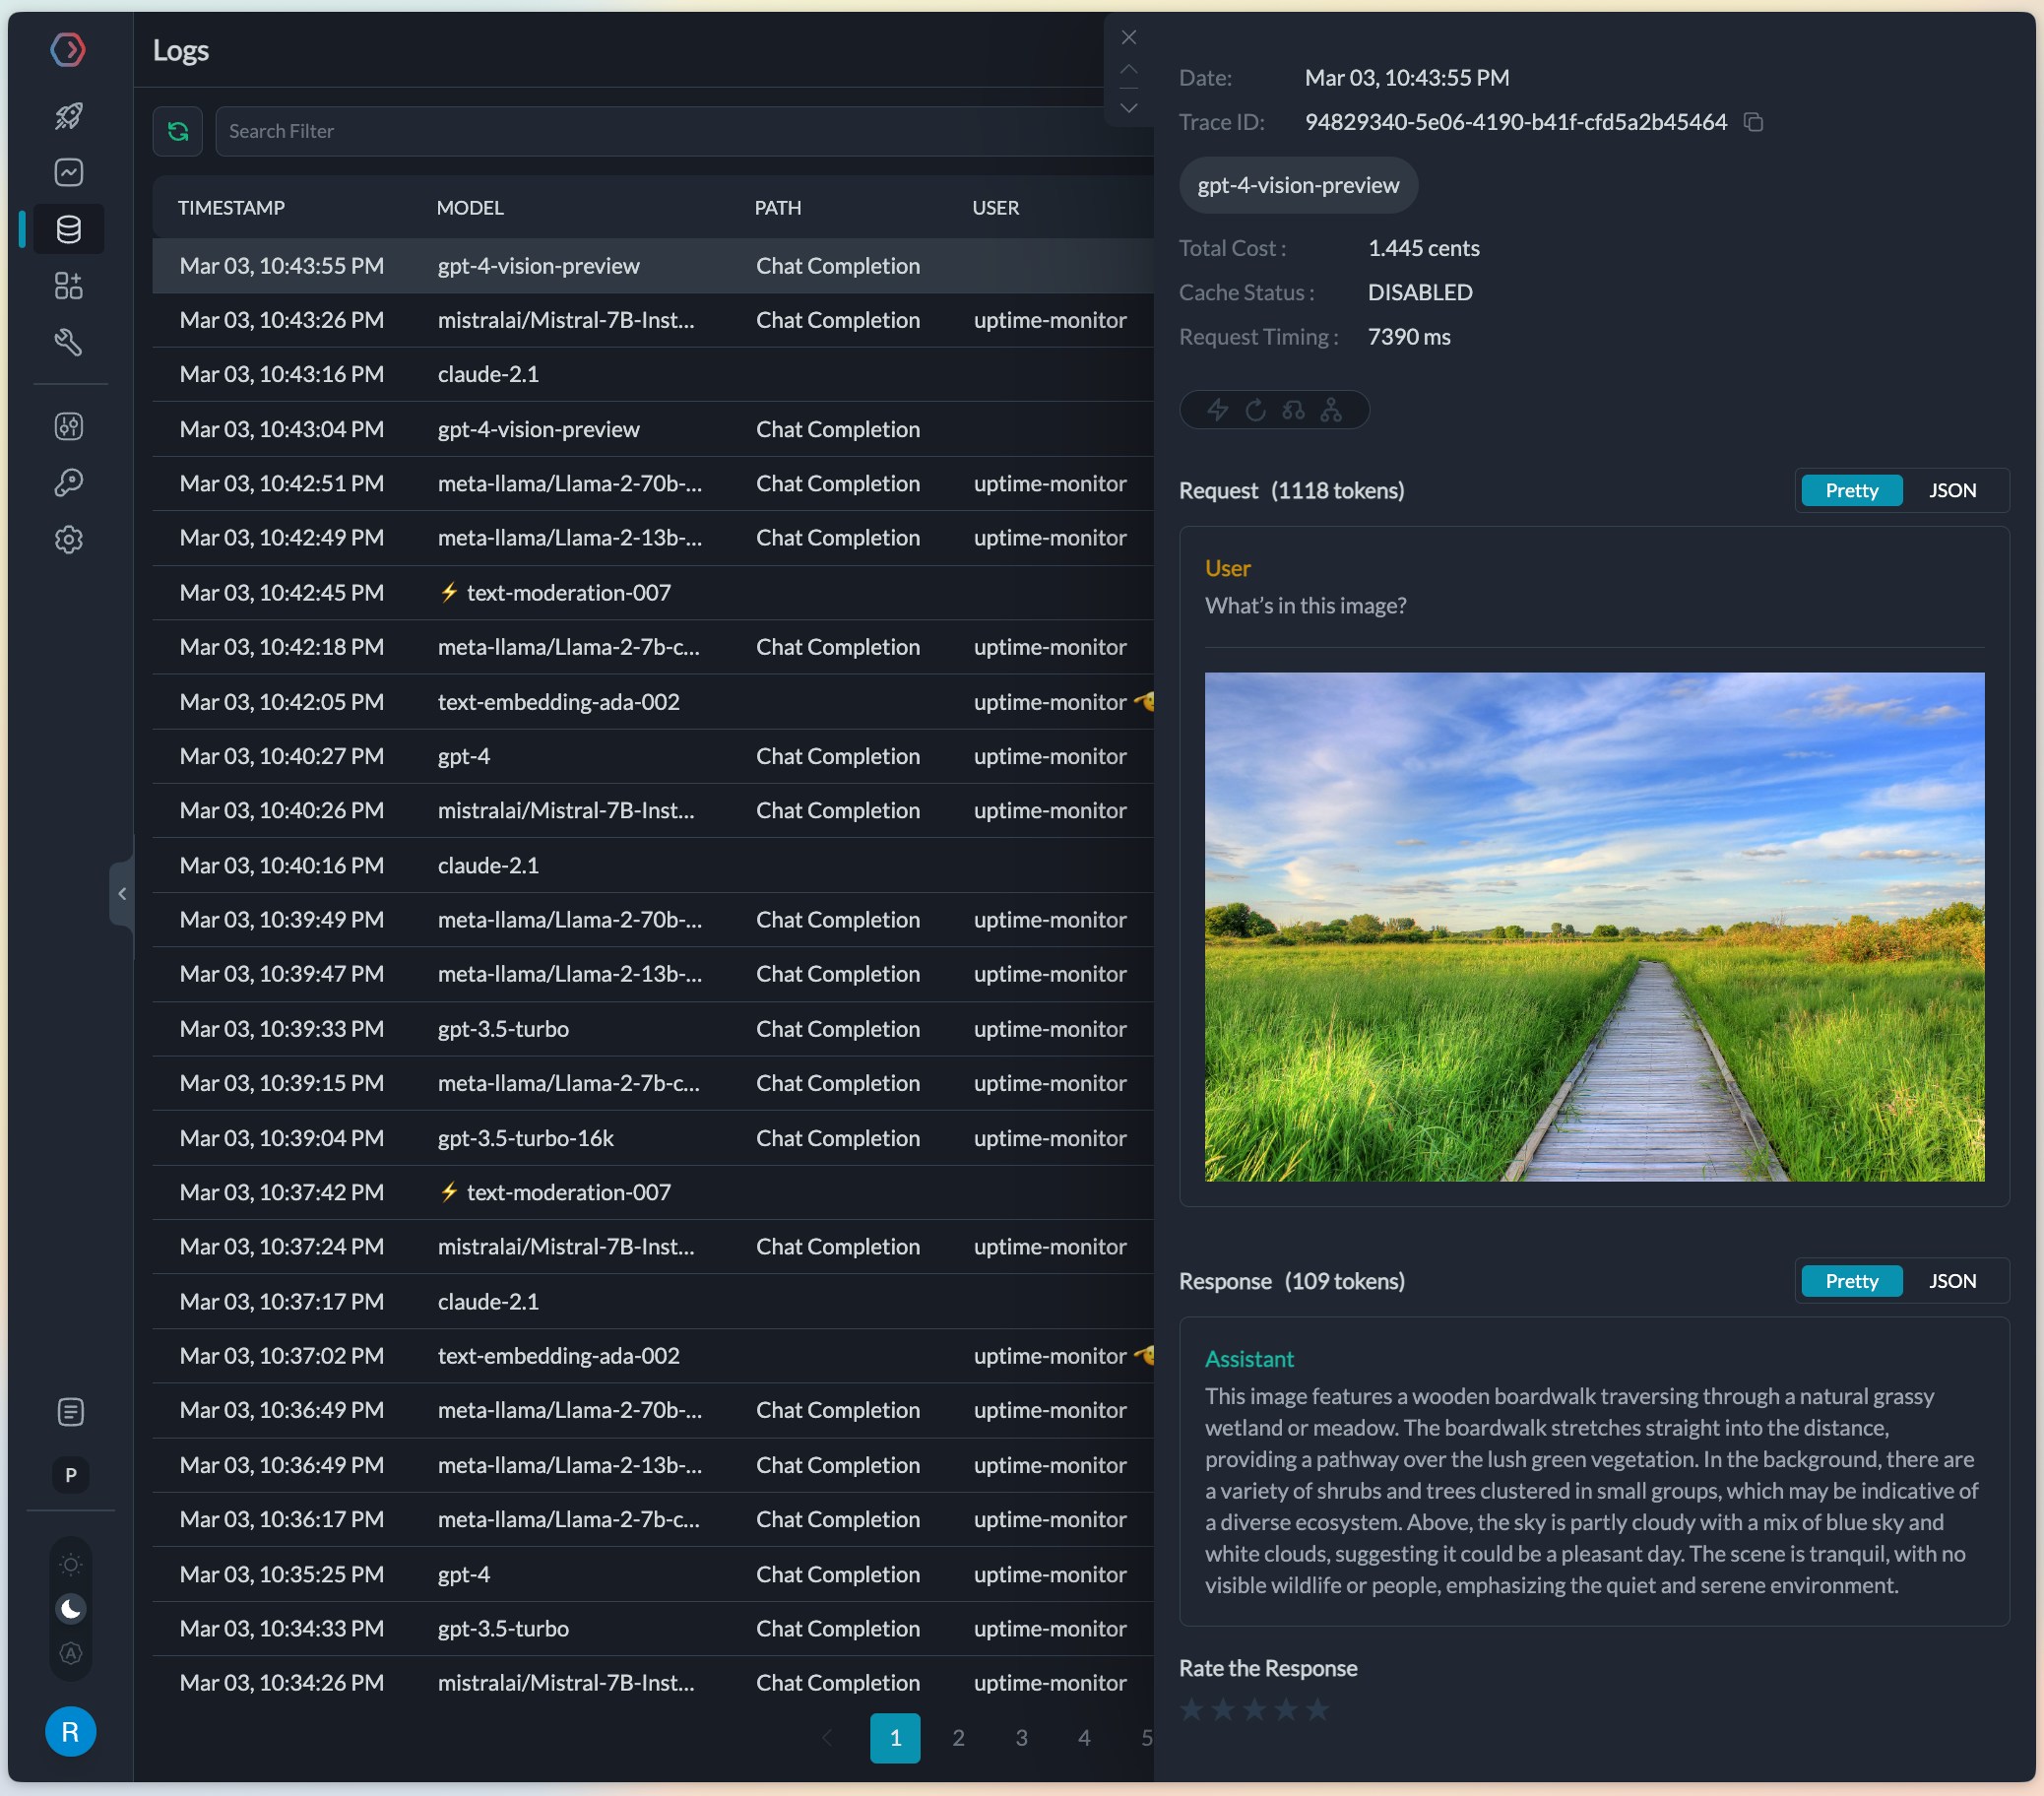Copy the Trace ID with the copy icon
This screenshot has height=1796, width=2044.
pyautogui.click(x=1753, y=122)
